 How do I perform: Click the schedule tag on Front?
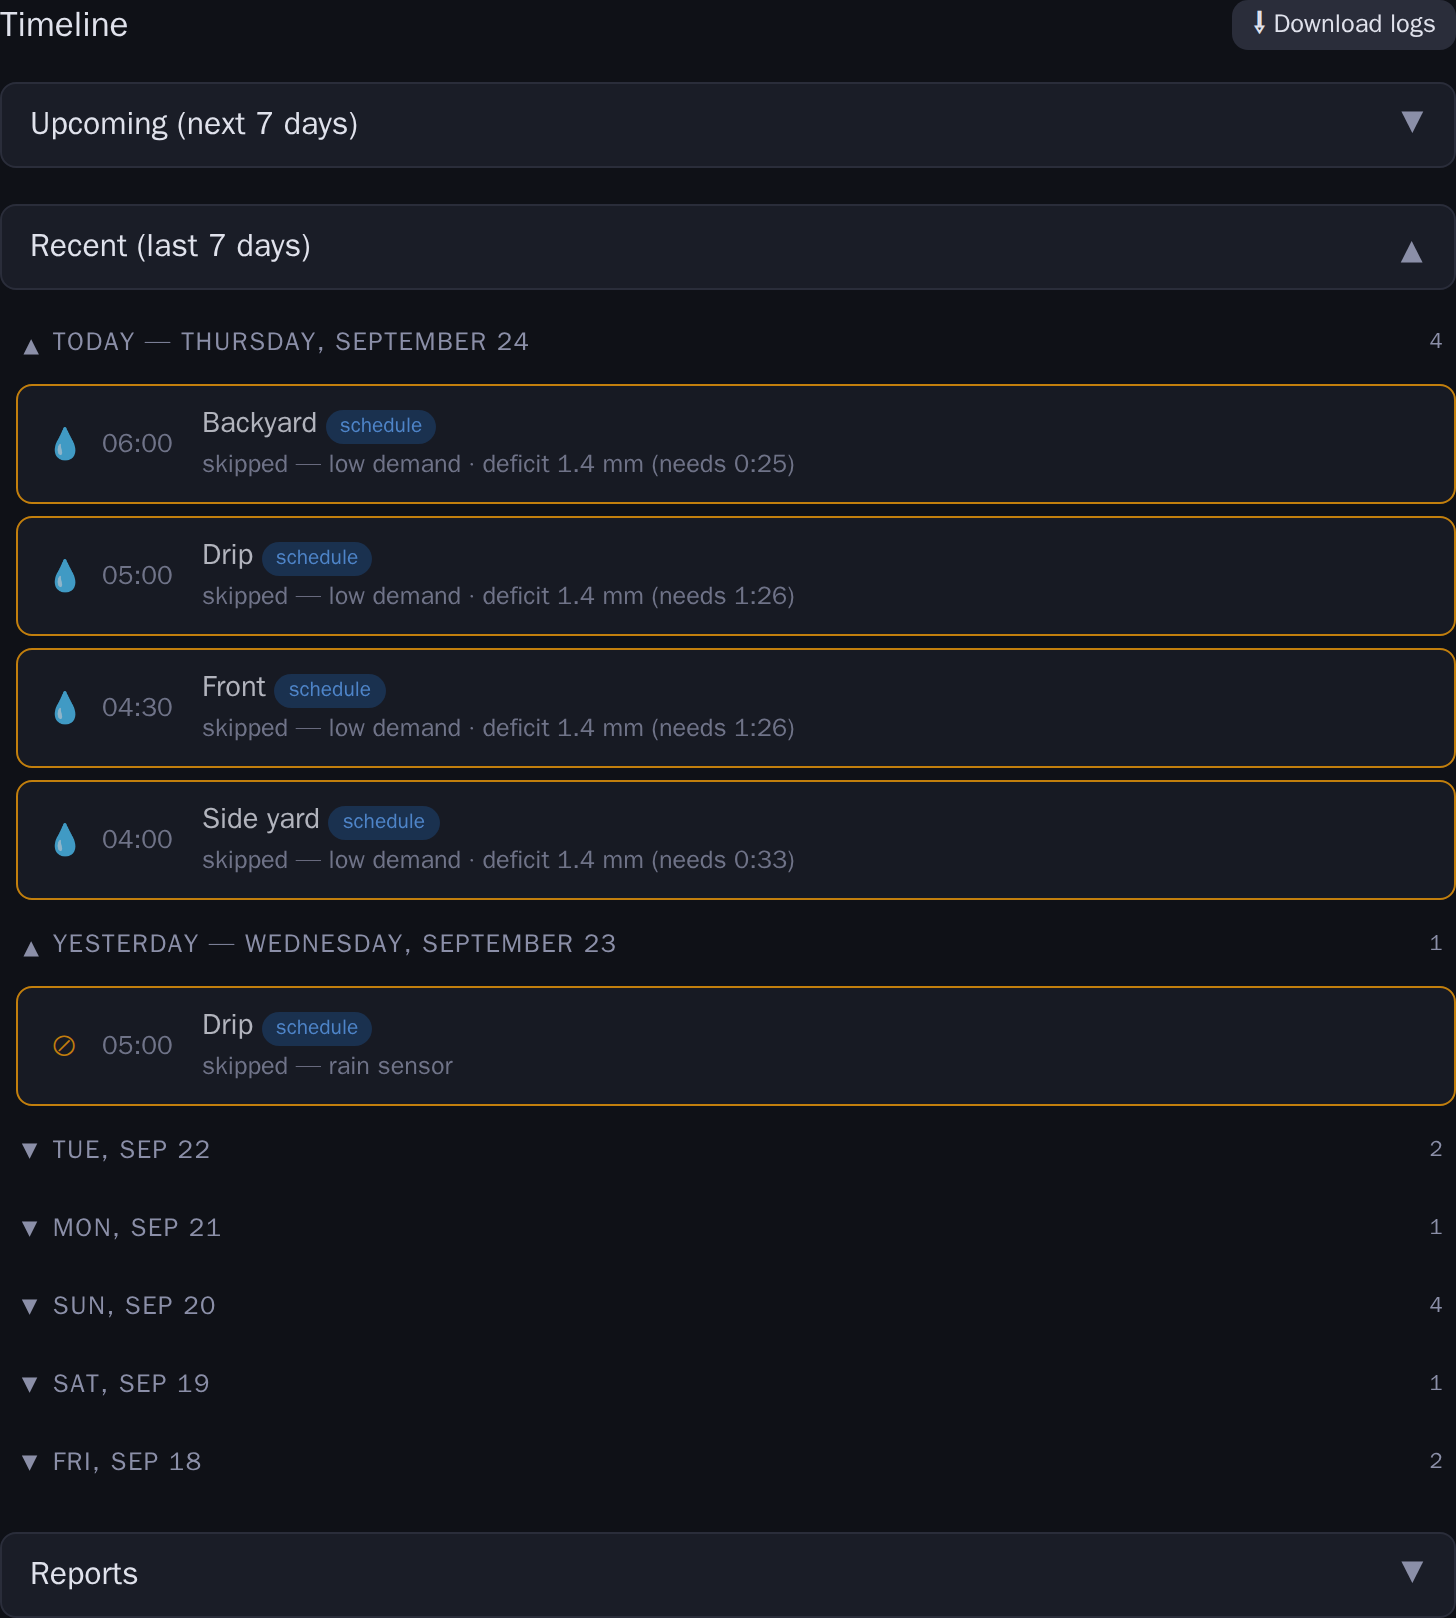point(330,690)
